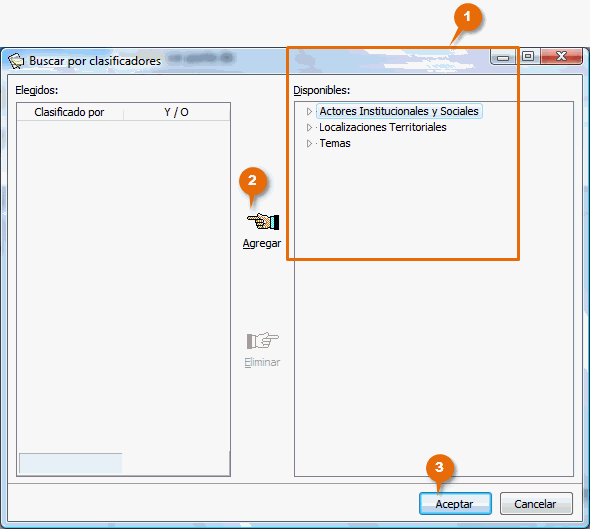Image resolution: width=590 pixels, height=529 pixels.
Task: Click the pointing hand Agregar icon
Action: coord(263,221)
